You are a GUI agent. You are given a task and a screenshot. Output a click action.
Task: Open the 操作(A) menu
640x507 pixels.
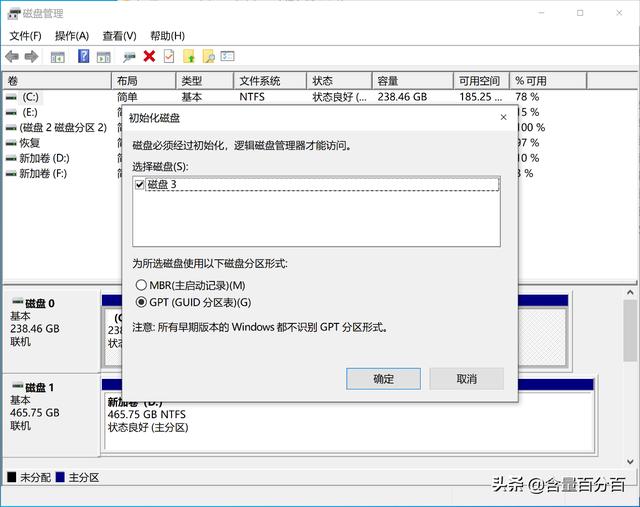(x=72, y=36)
